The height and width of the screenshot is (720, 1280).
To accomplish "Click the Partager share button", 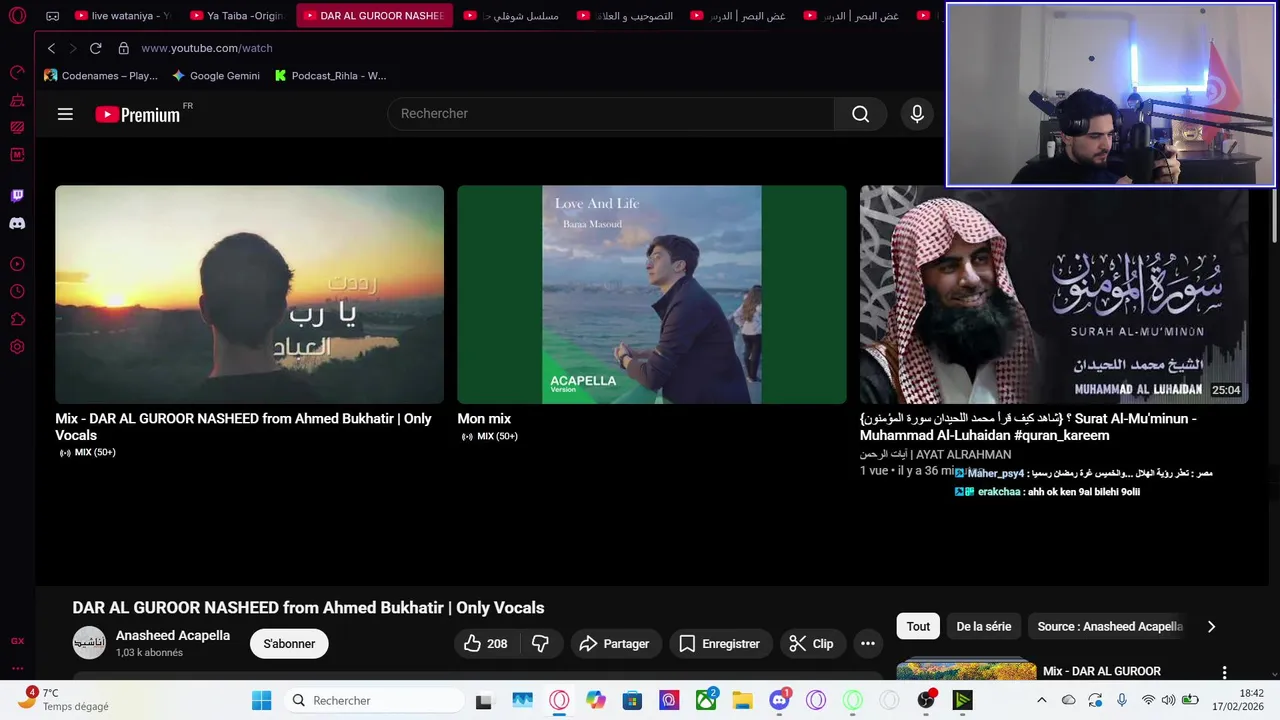I will [x=615, y=644].
